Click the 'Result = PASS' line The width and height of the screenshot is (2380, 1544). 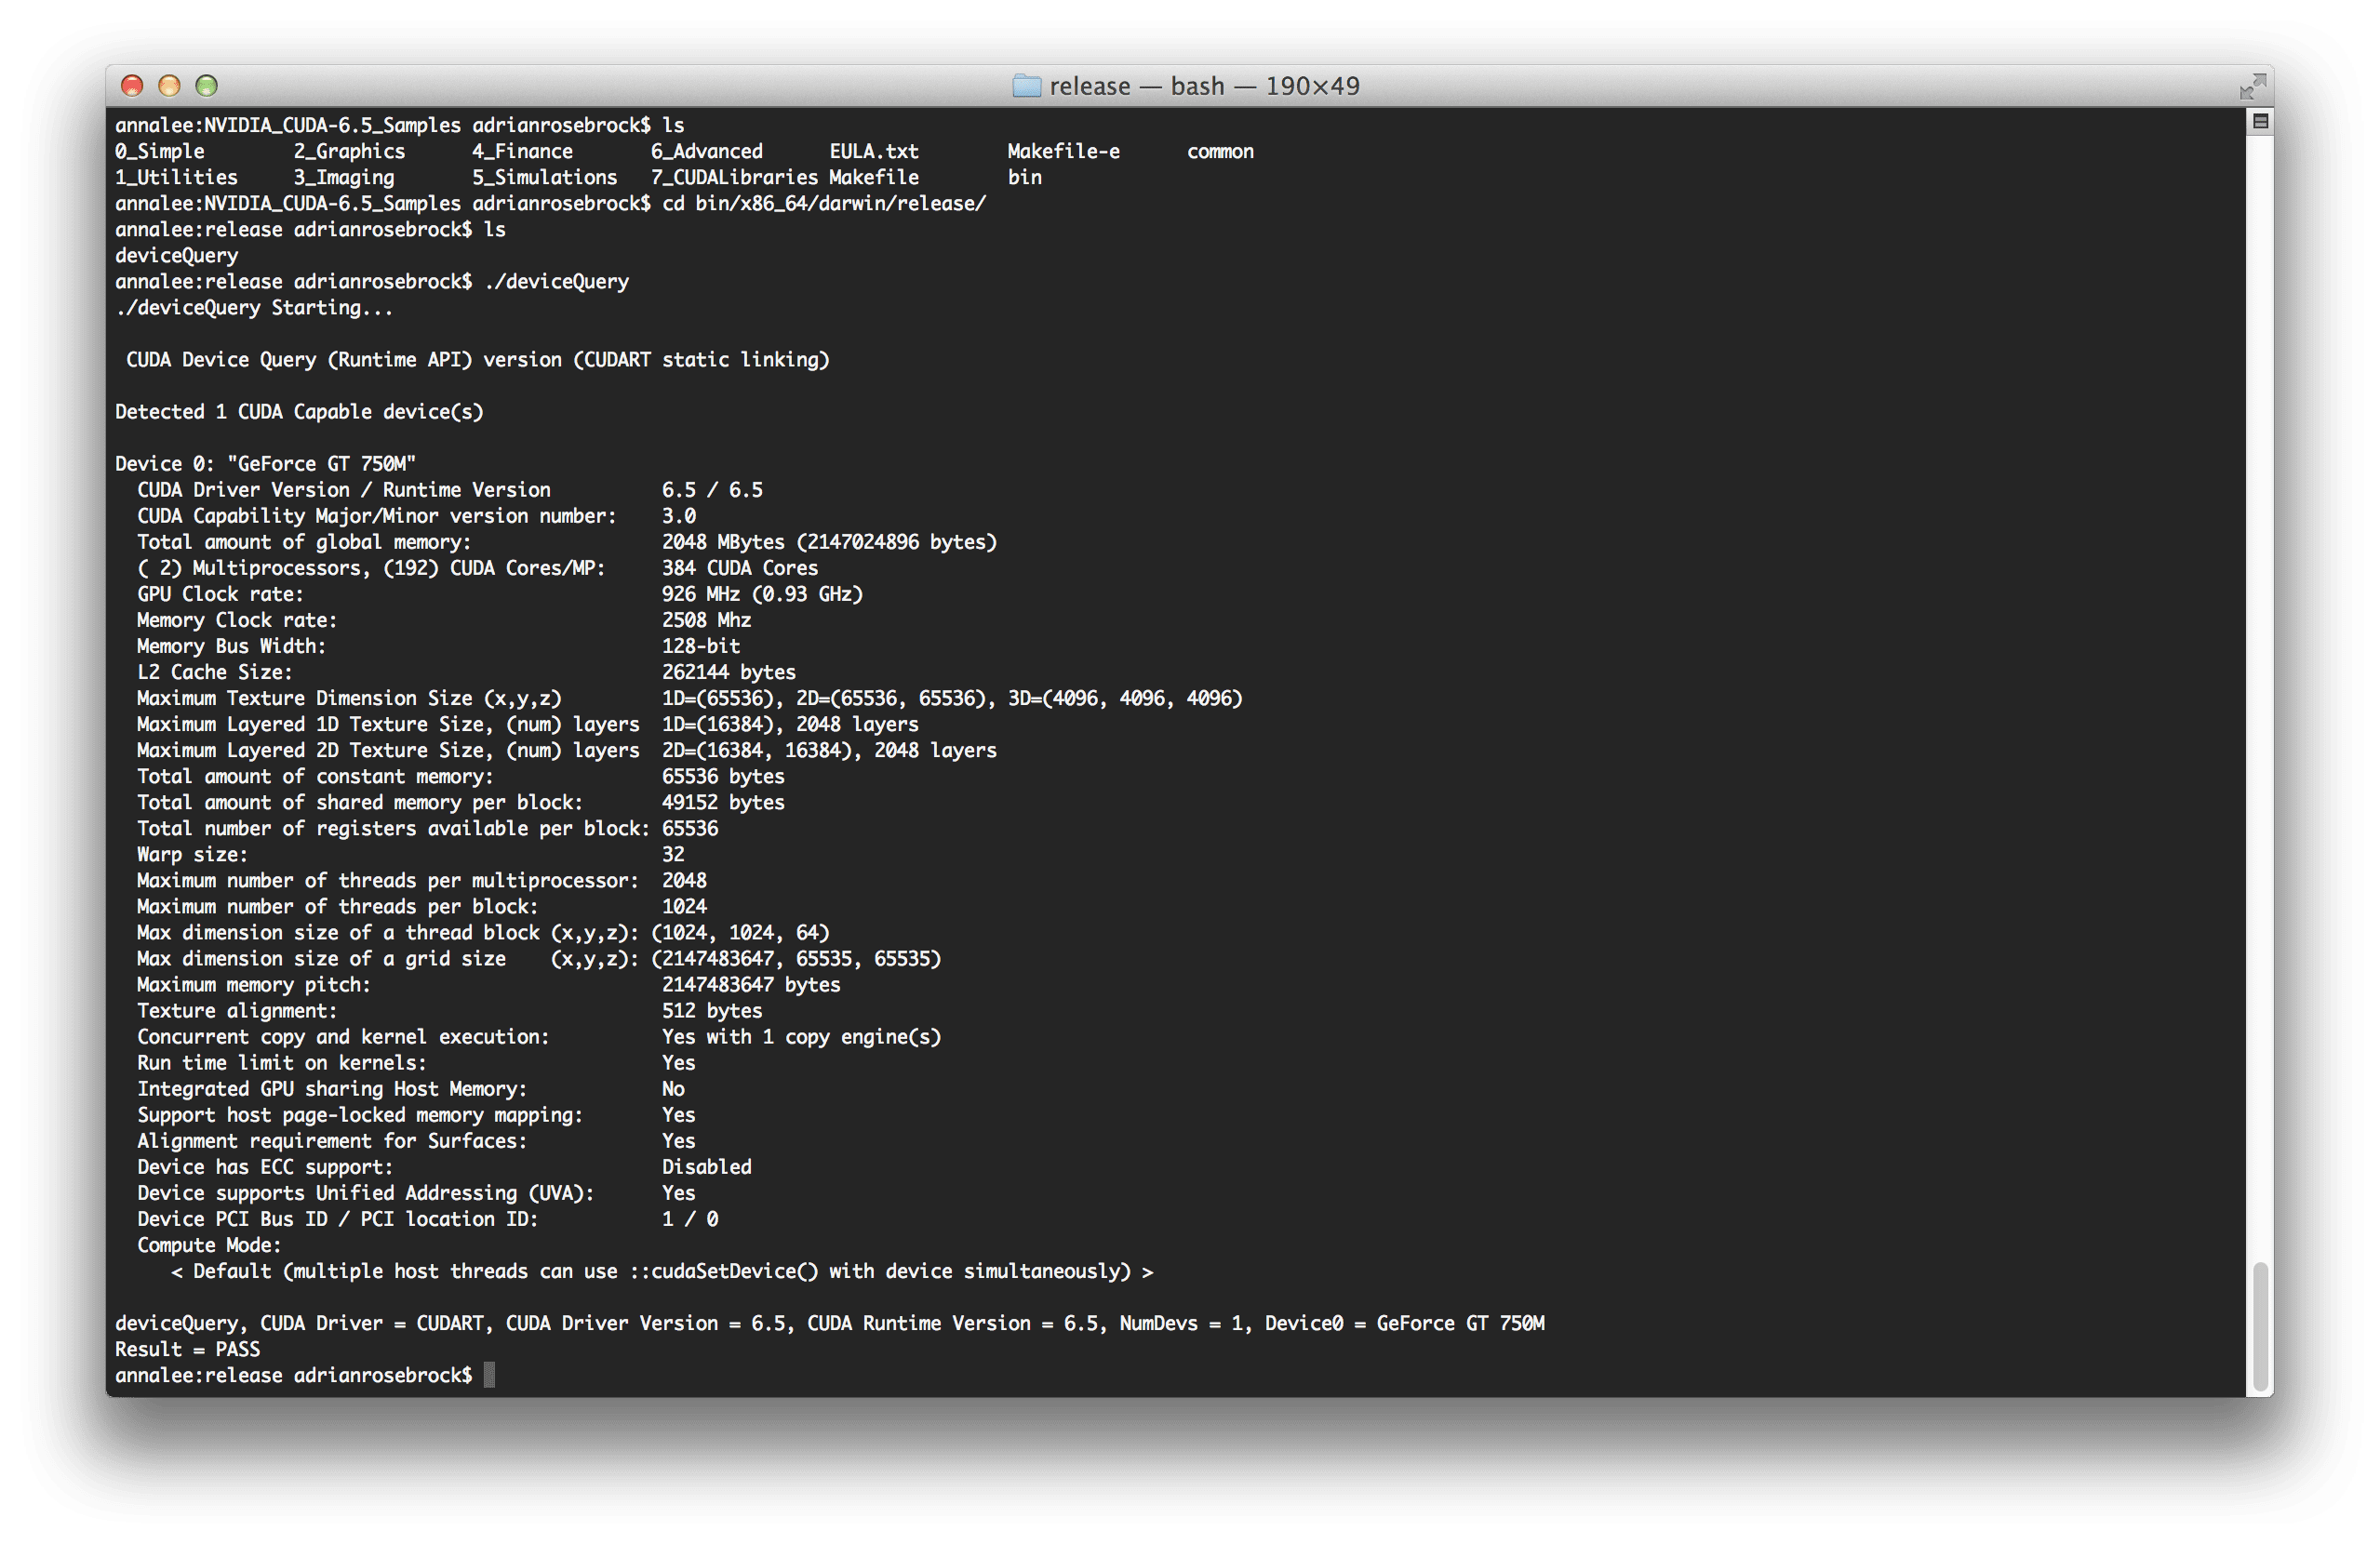click(x=187, y=1348)
